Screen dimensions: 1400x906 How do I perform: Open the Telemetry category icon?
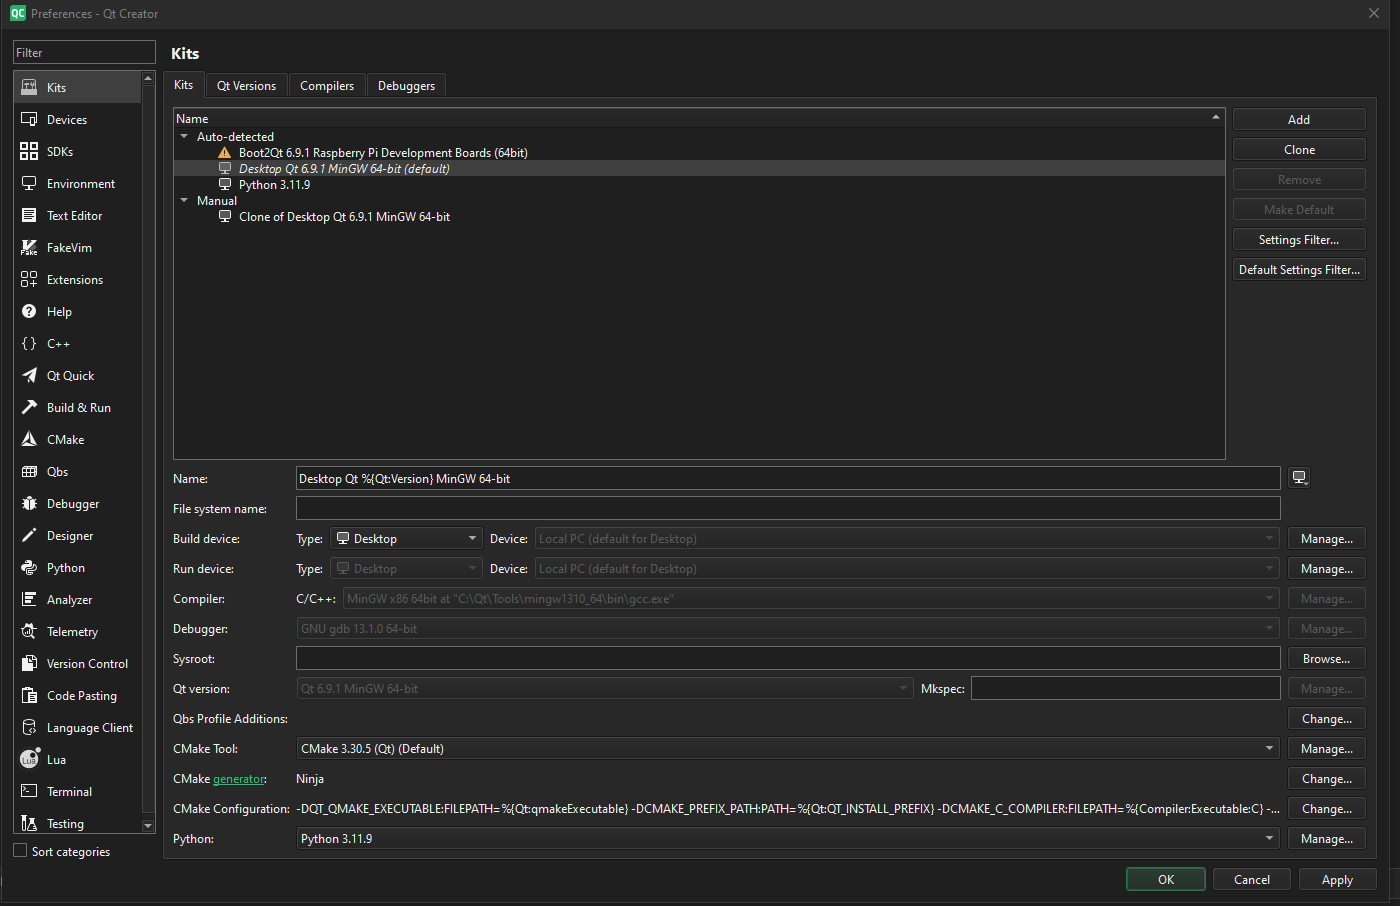(29, 632)
